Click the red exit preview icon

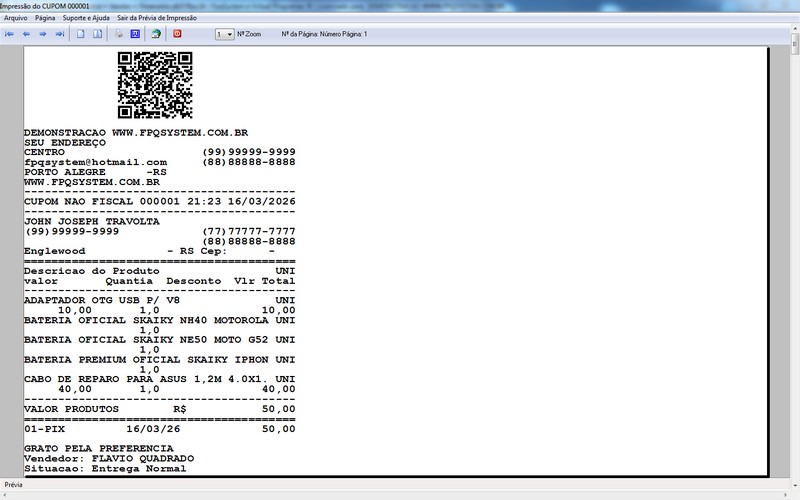click(177, 34)
